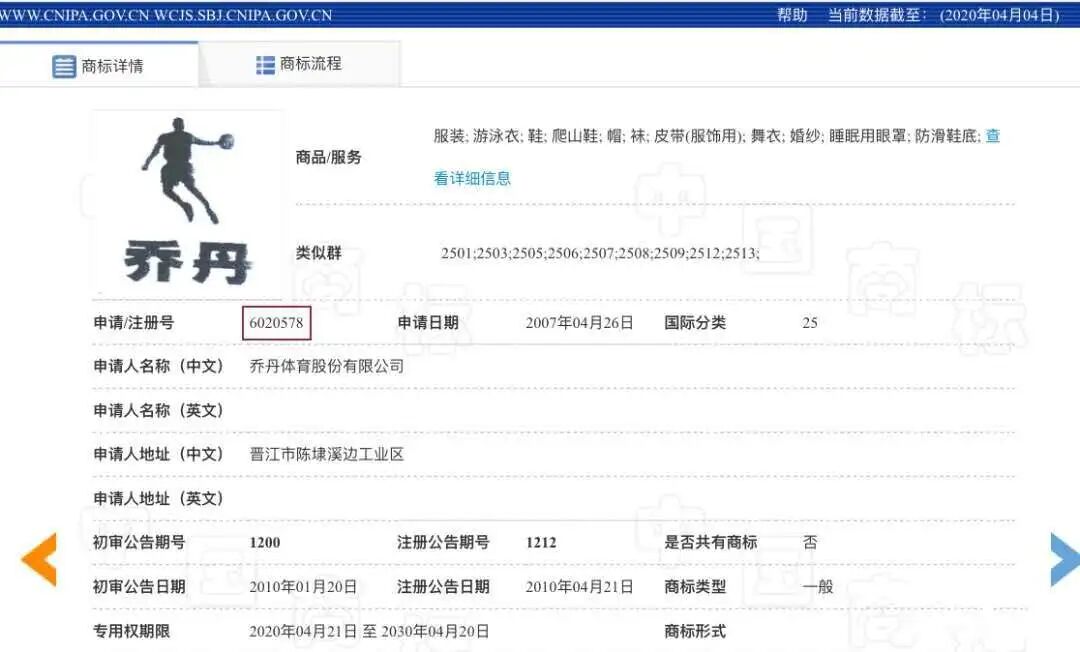Click the 申请人地址（中文） label
1080x652 pixels.
tap(158, 454)
